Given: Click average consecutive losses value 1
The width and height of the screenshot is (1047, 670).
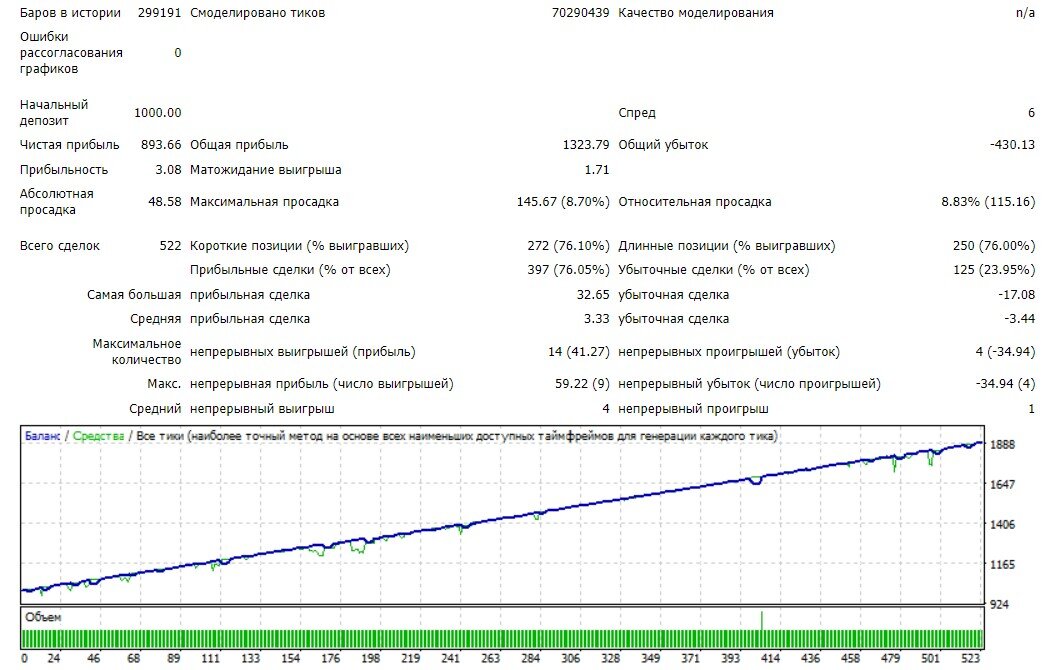Looking at the screenshot, I should pyautogui.click(x=1032, y=409).
